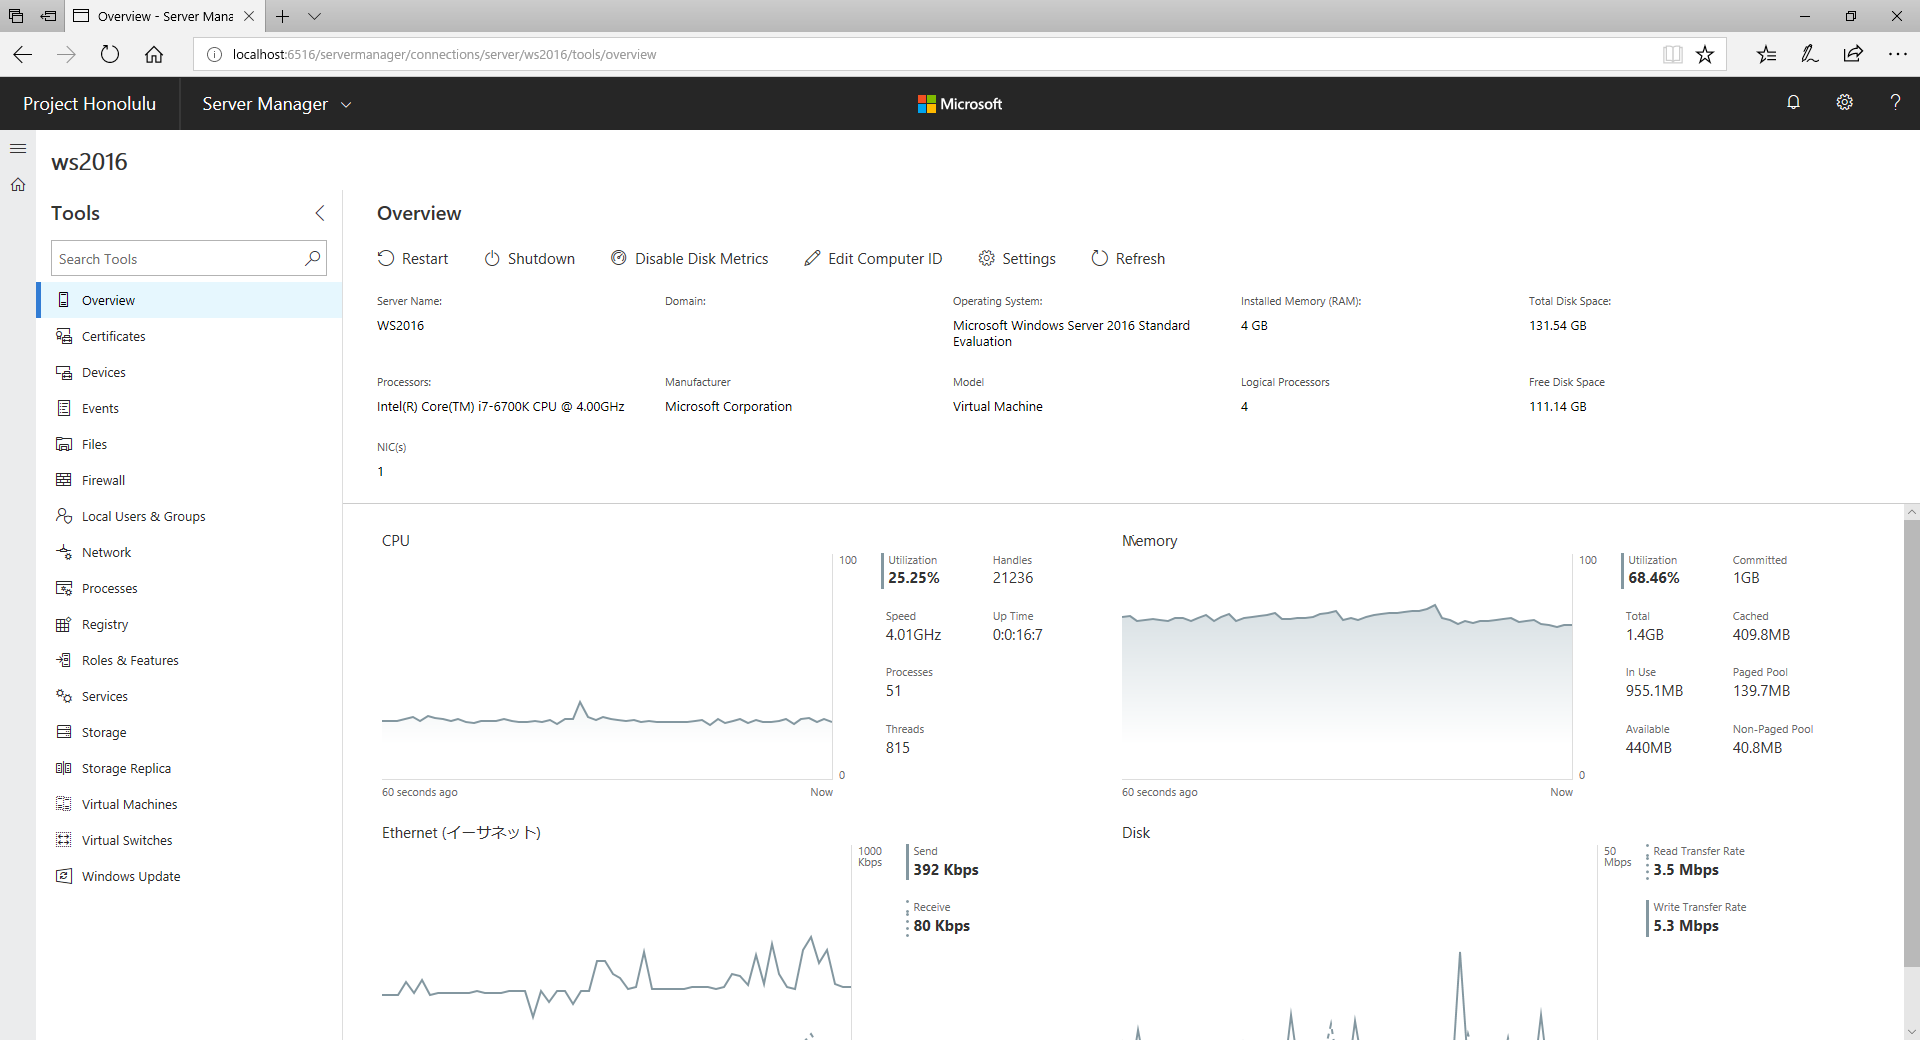Viewport: 1920px width, 1040px height.
Task: Open Local Users & Groups
Action: pyautogui.click(x=141, y=516)
